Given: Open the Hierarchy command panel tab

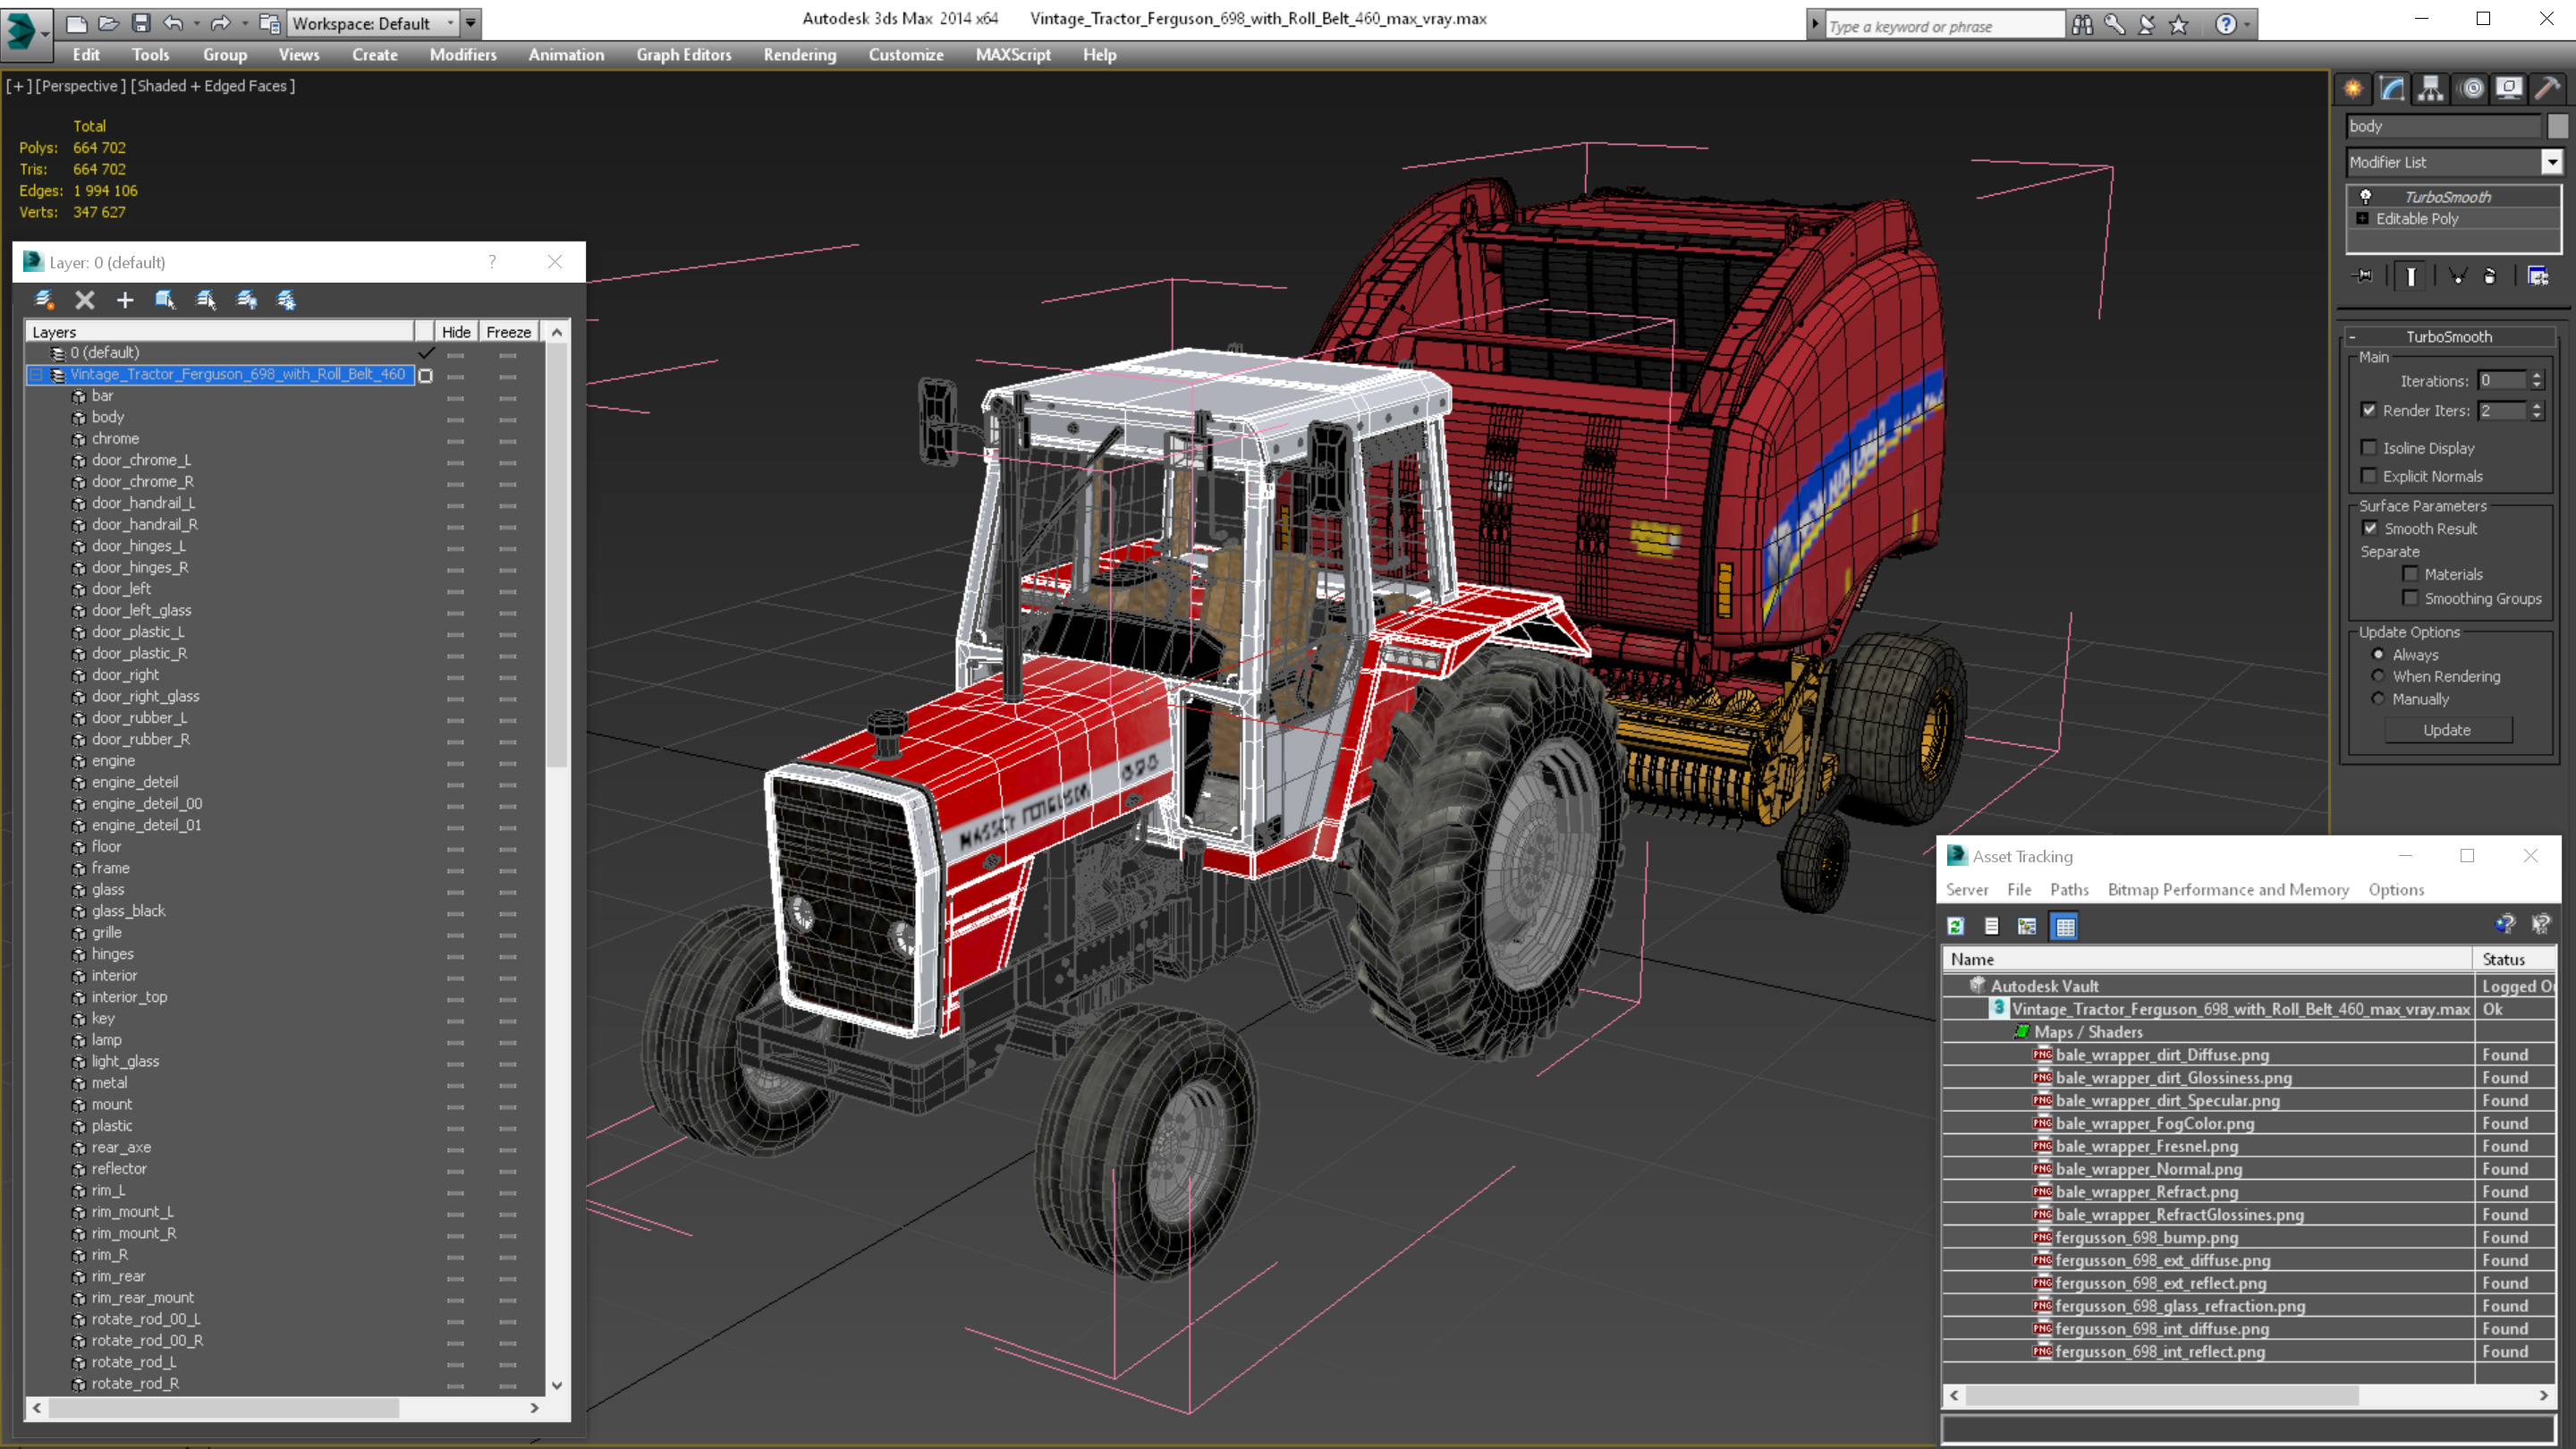Looking at the screenshot, I should click(2430, 89).
